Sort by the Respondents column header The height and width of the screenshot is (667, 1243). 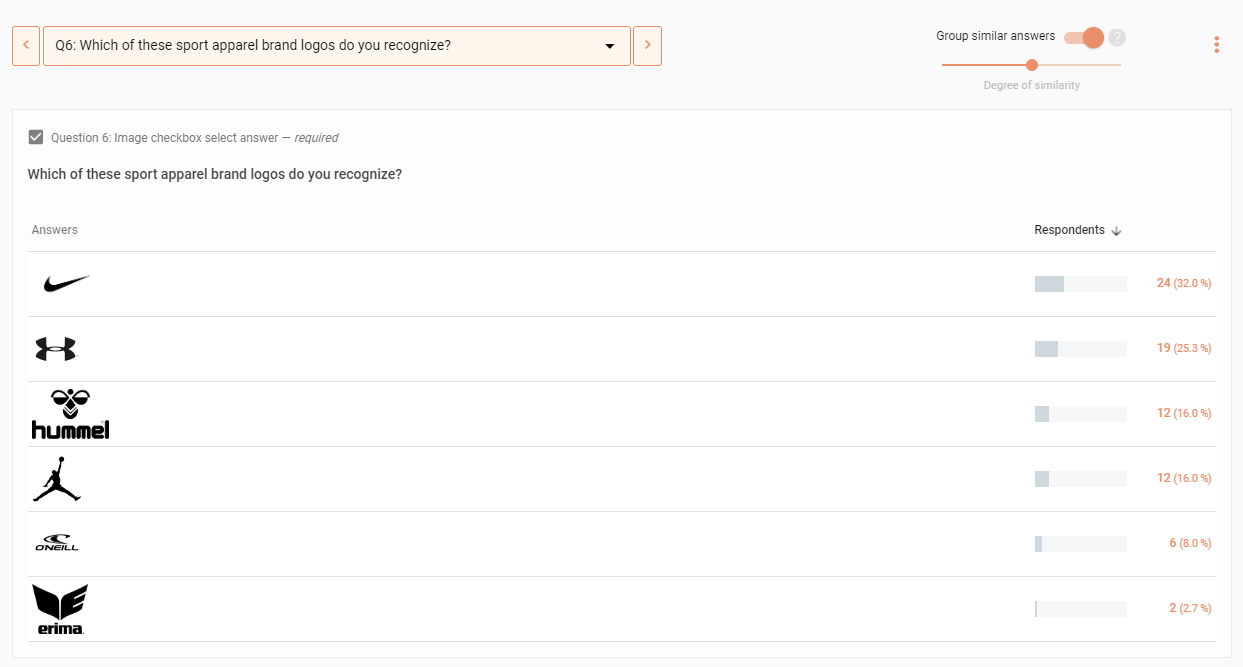[x=1069, y=230]
